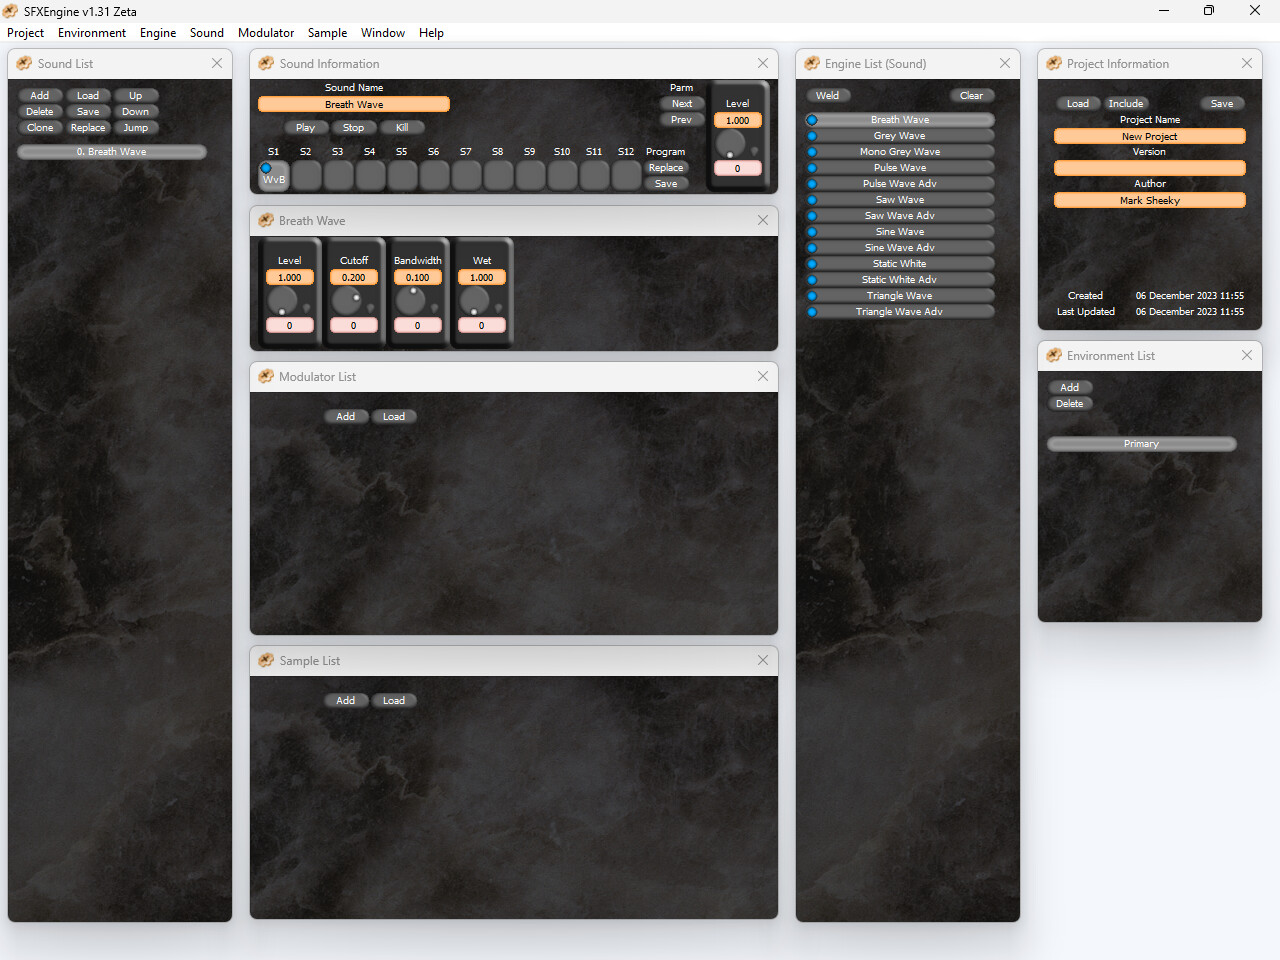
Task: Toggle the blue indicator on Grey Wave engine
Action: pos(811,135)
